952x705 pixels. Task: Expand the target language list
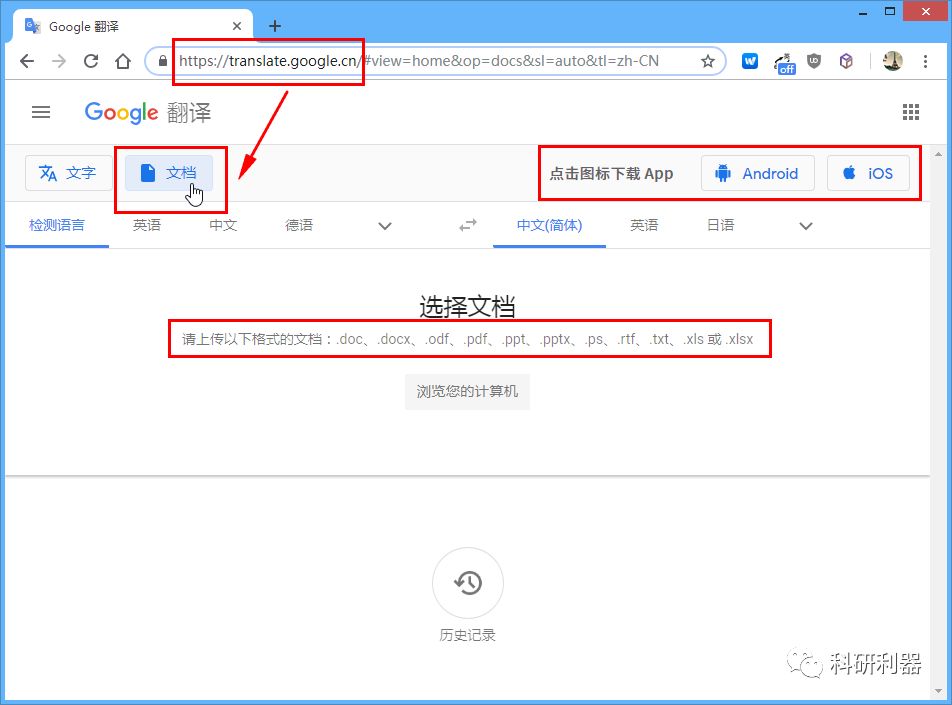806,226
